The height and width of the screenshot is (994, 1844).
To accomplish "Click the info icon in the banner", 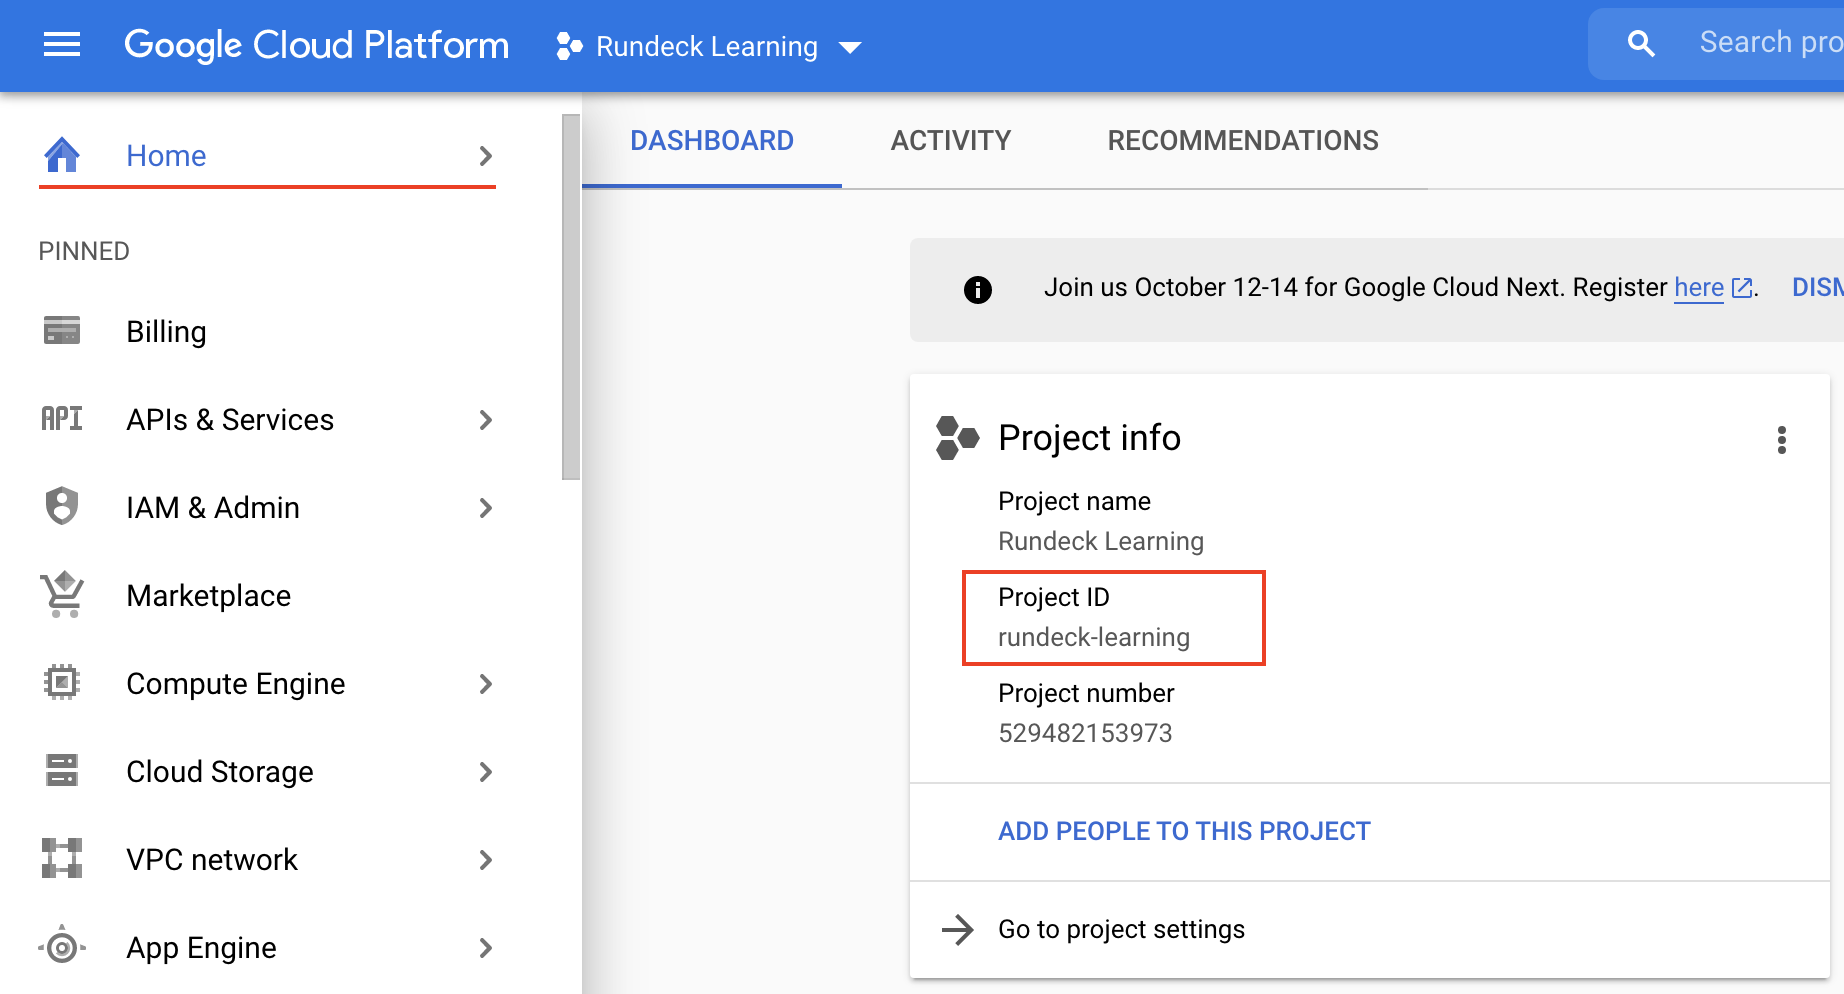I will 978,290.
